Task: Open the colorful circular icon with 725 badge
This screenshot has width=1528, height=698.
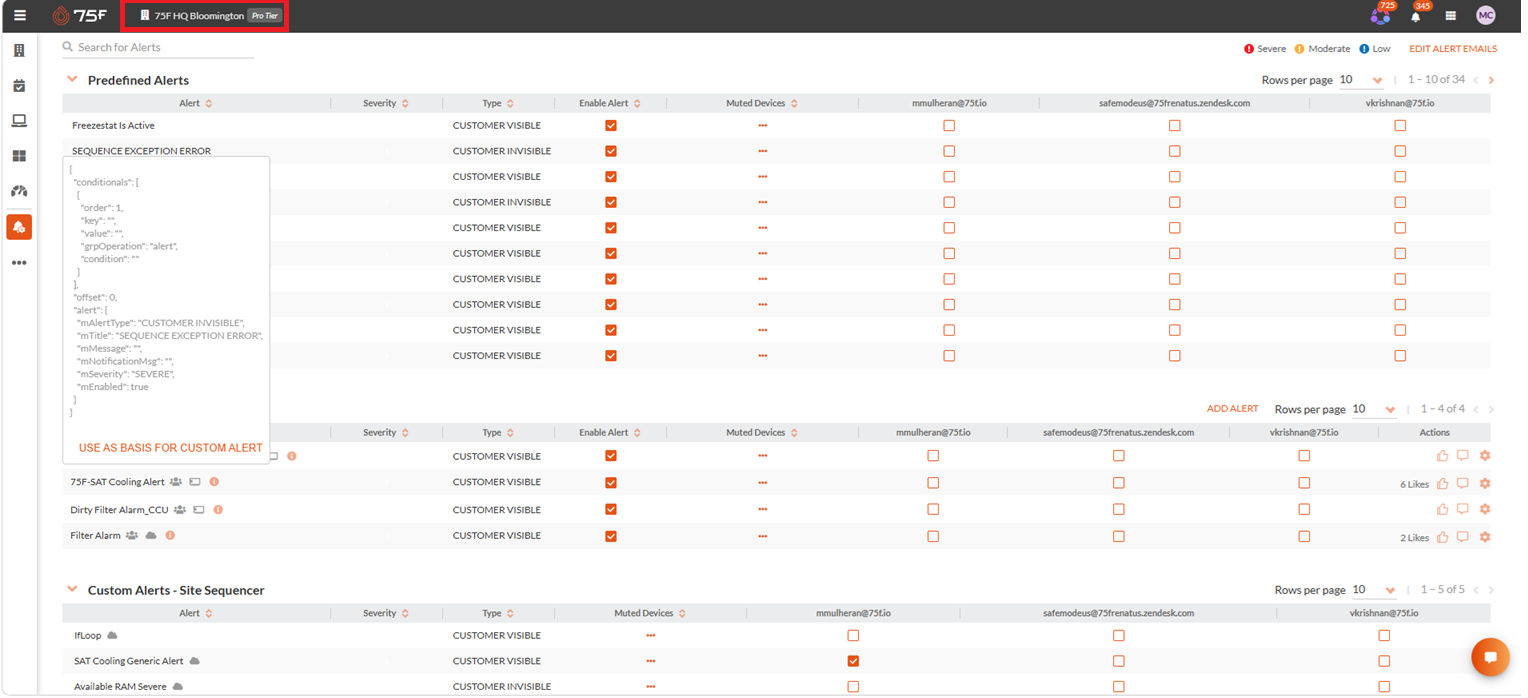Action: pyautogui.click(x=1380, y=16)
